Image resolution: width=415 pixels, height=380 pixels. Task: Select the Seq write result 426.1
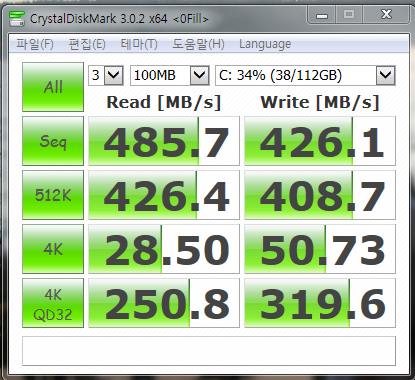click(x=320, y=141)
